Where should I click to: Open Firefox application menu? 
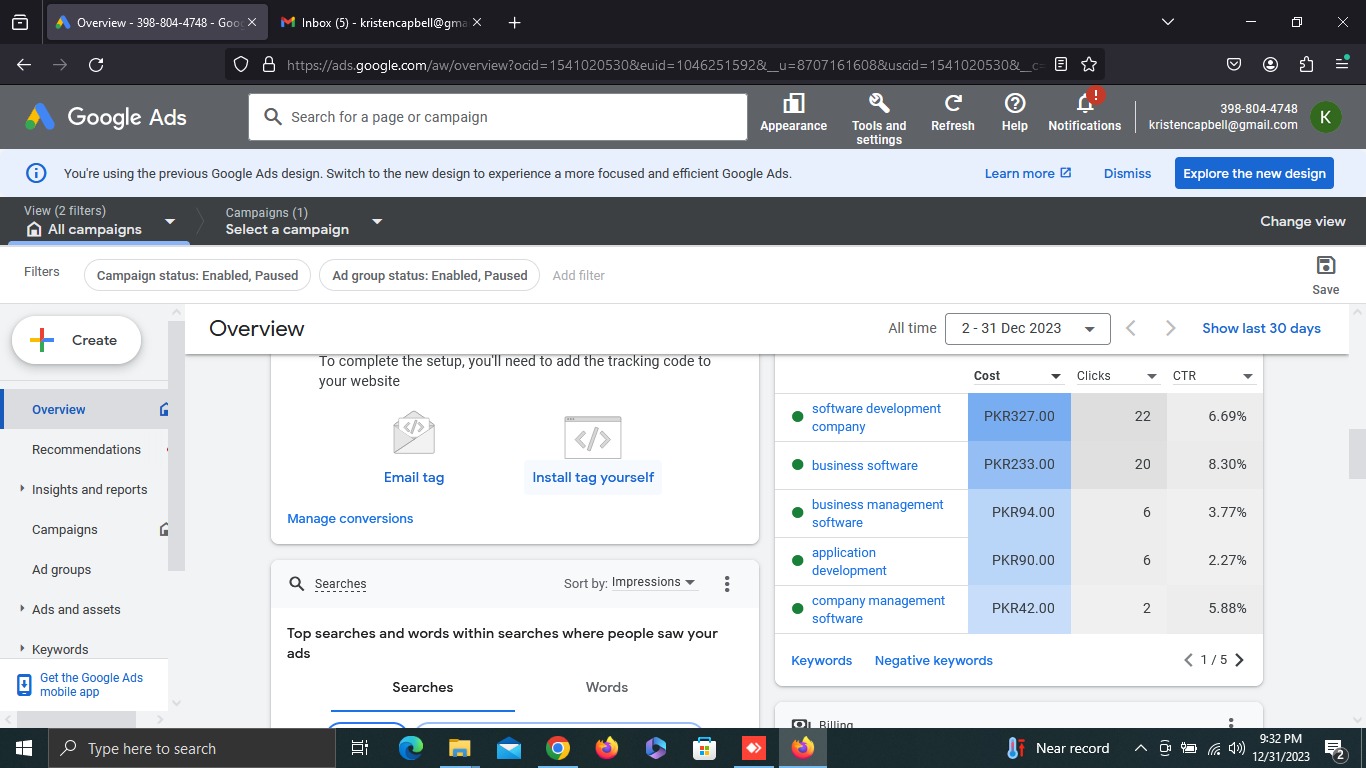(x=1342, y=64)
